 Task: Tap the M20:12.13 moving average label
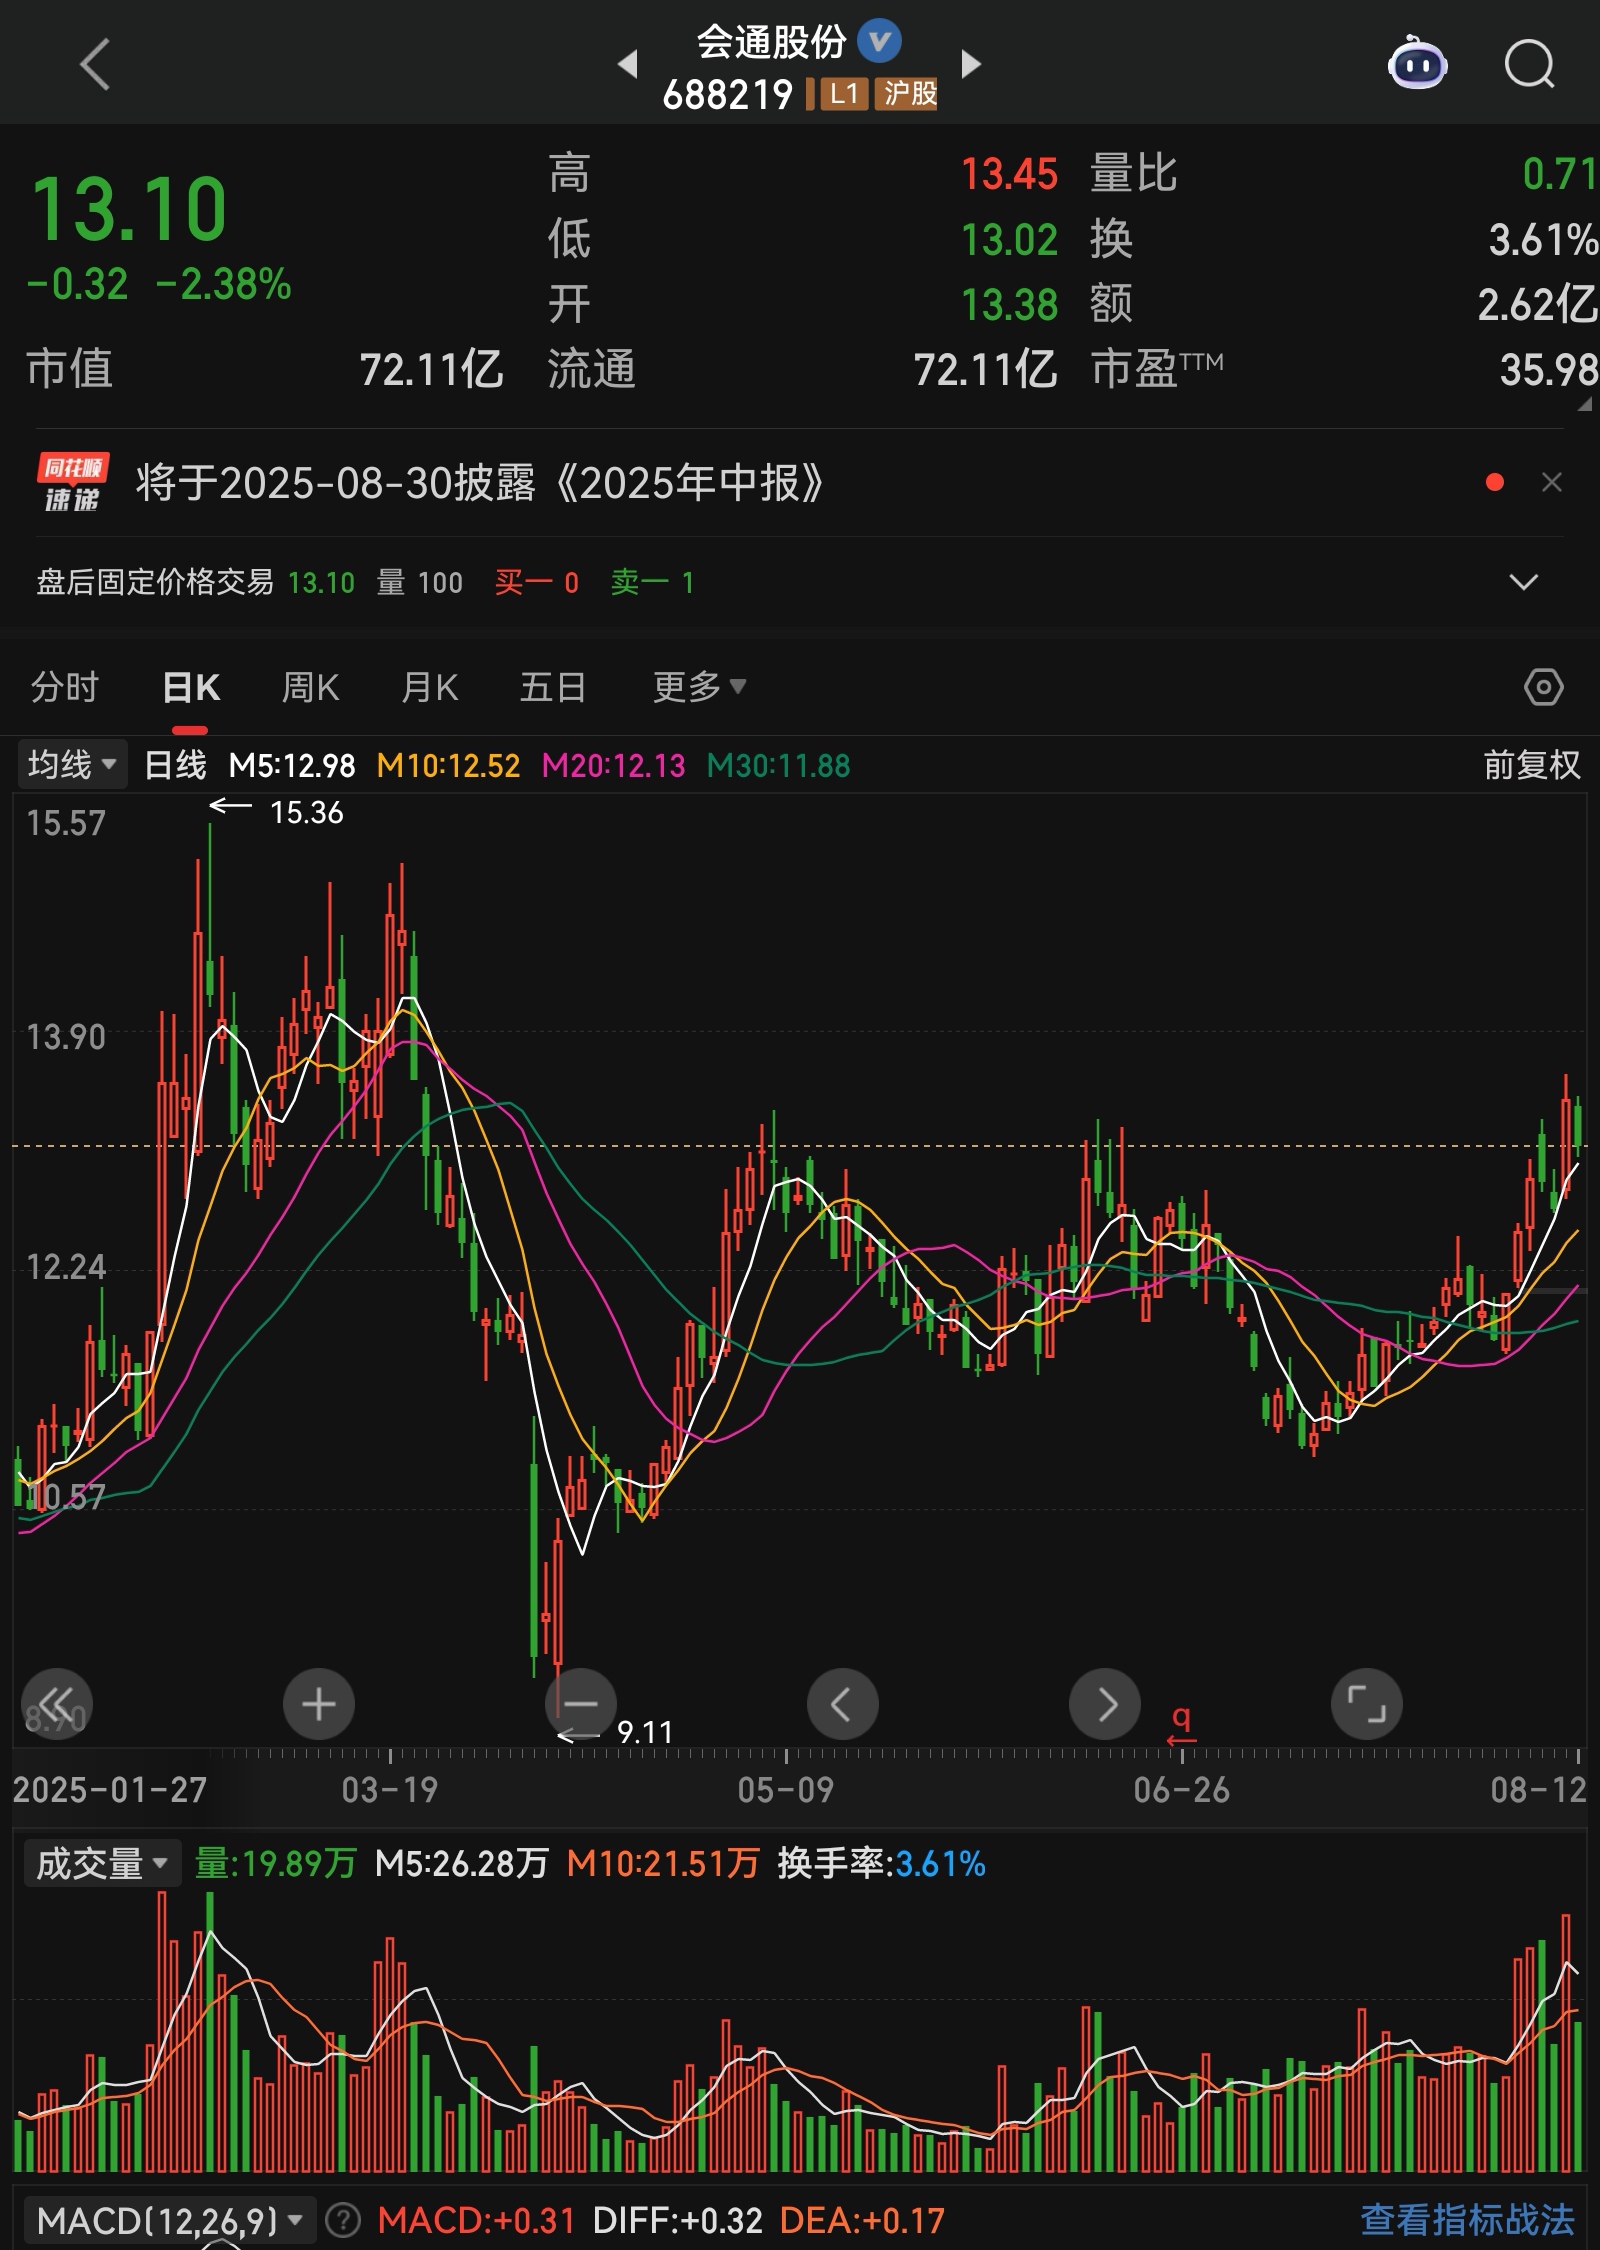click(613, 766)
